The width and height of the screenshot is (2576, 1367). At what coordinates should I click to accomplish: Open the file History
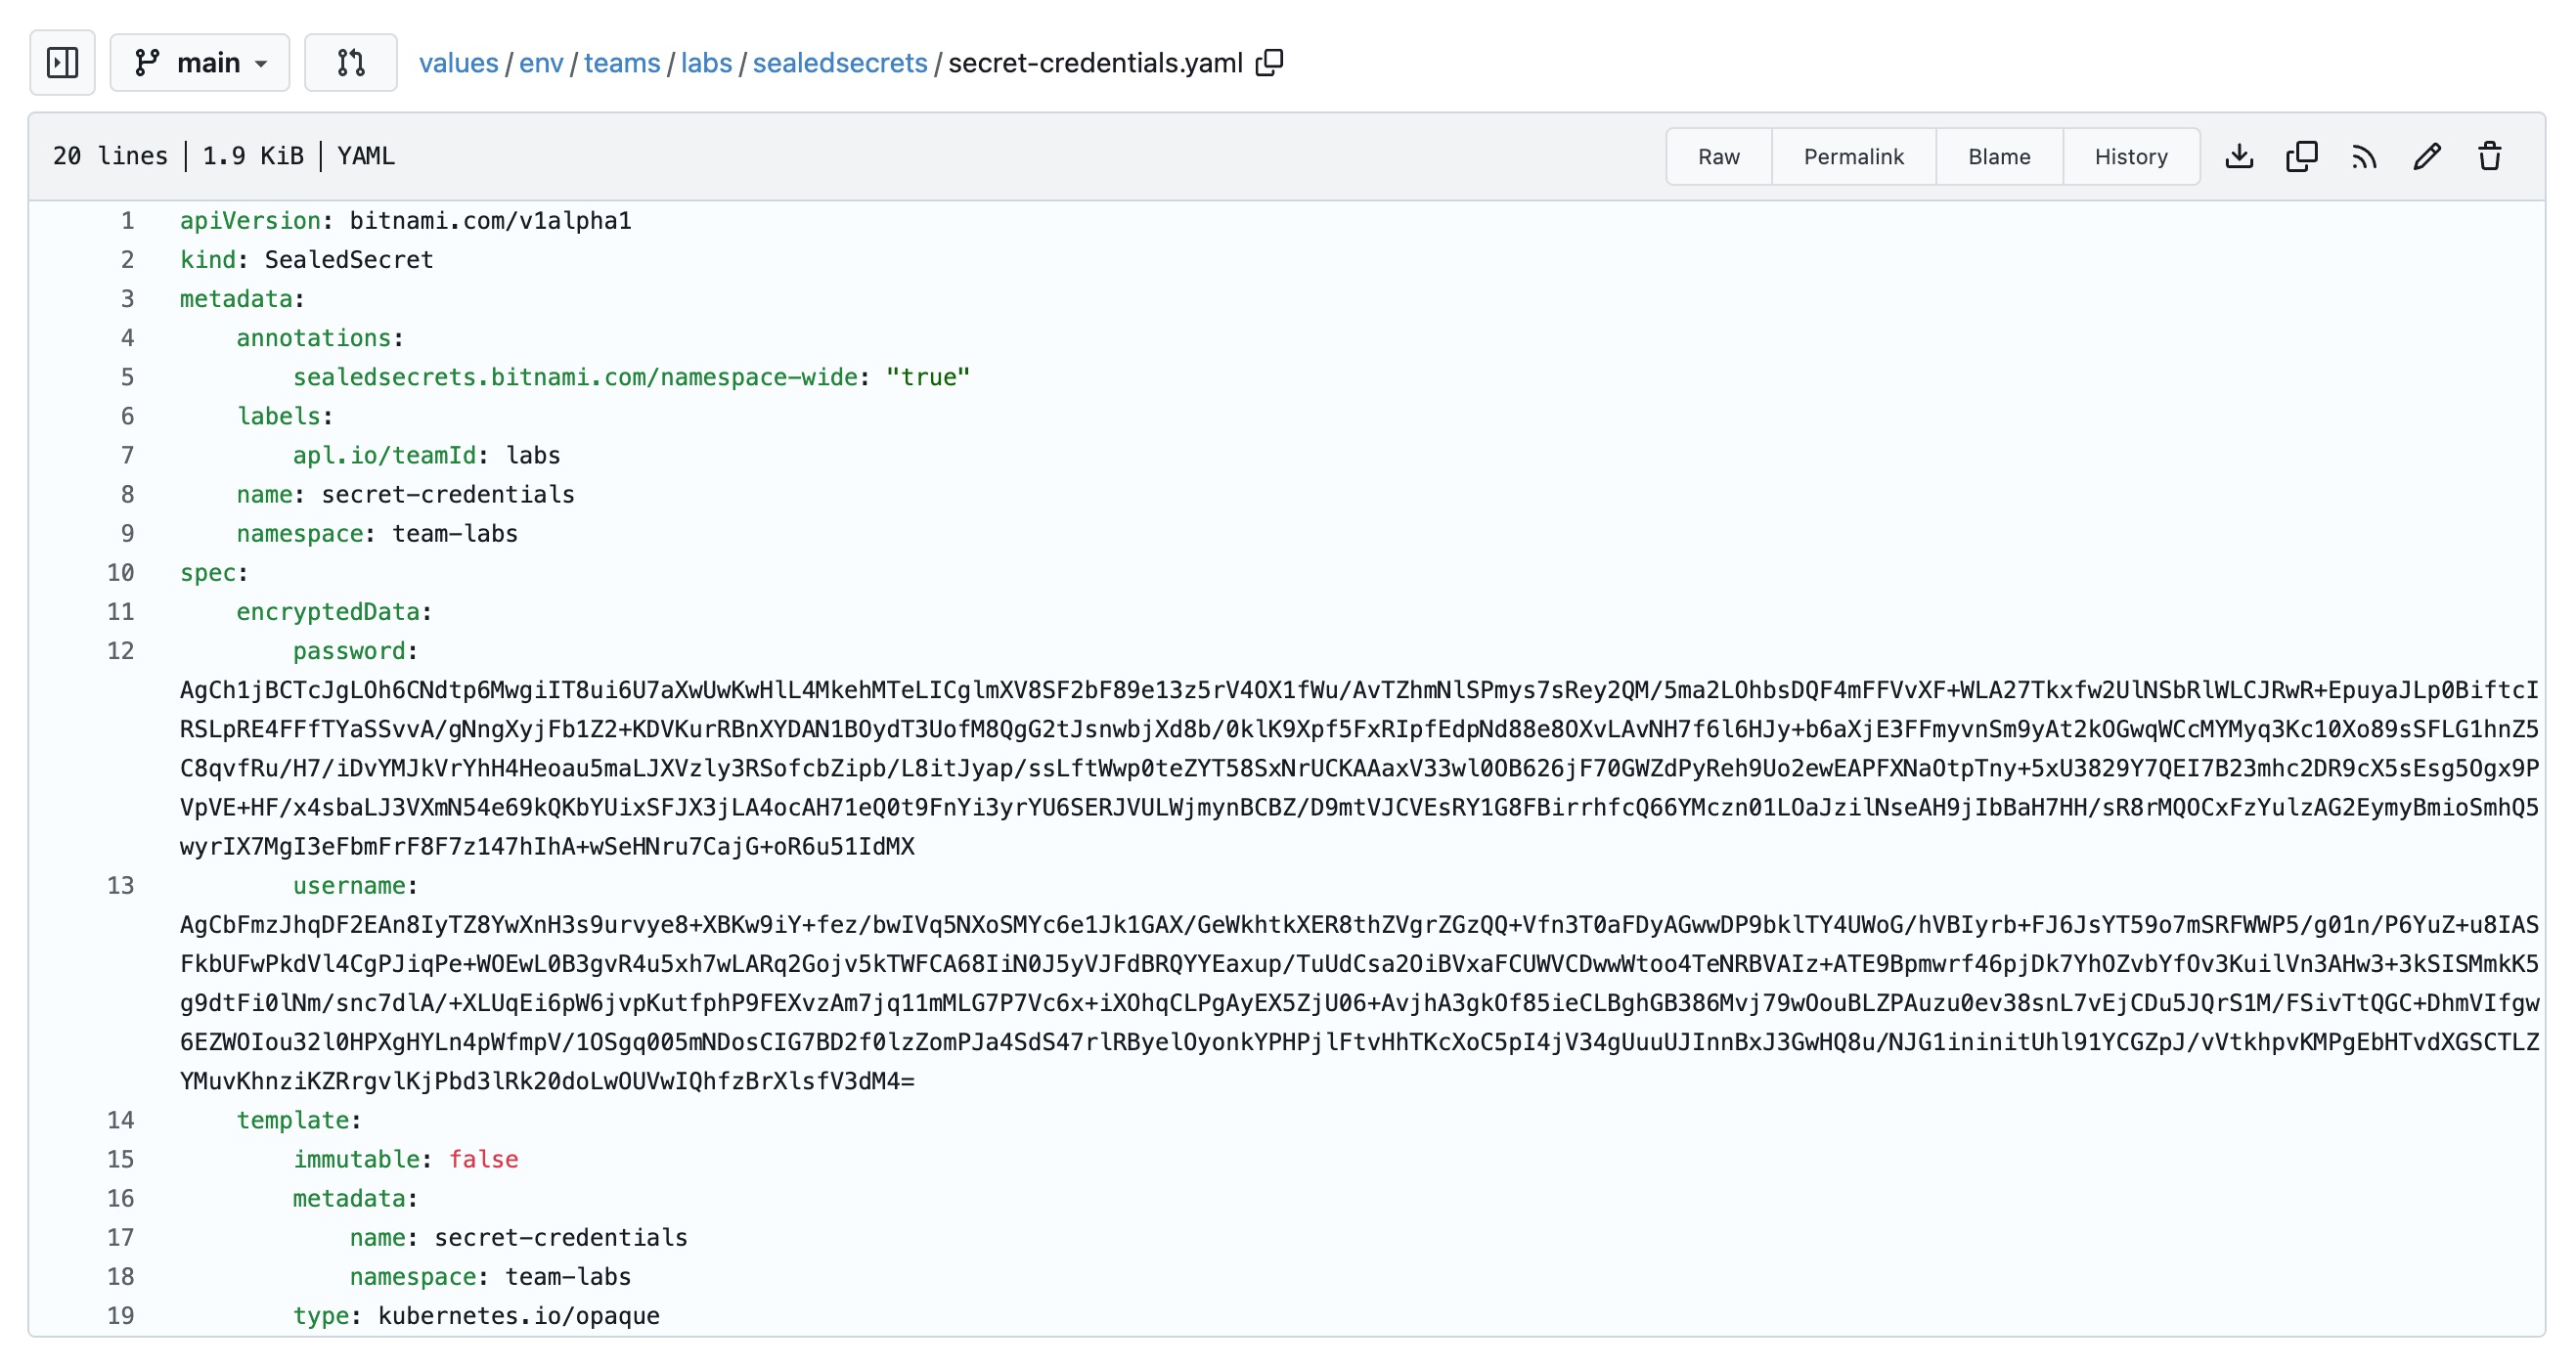(2131, 156)
